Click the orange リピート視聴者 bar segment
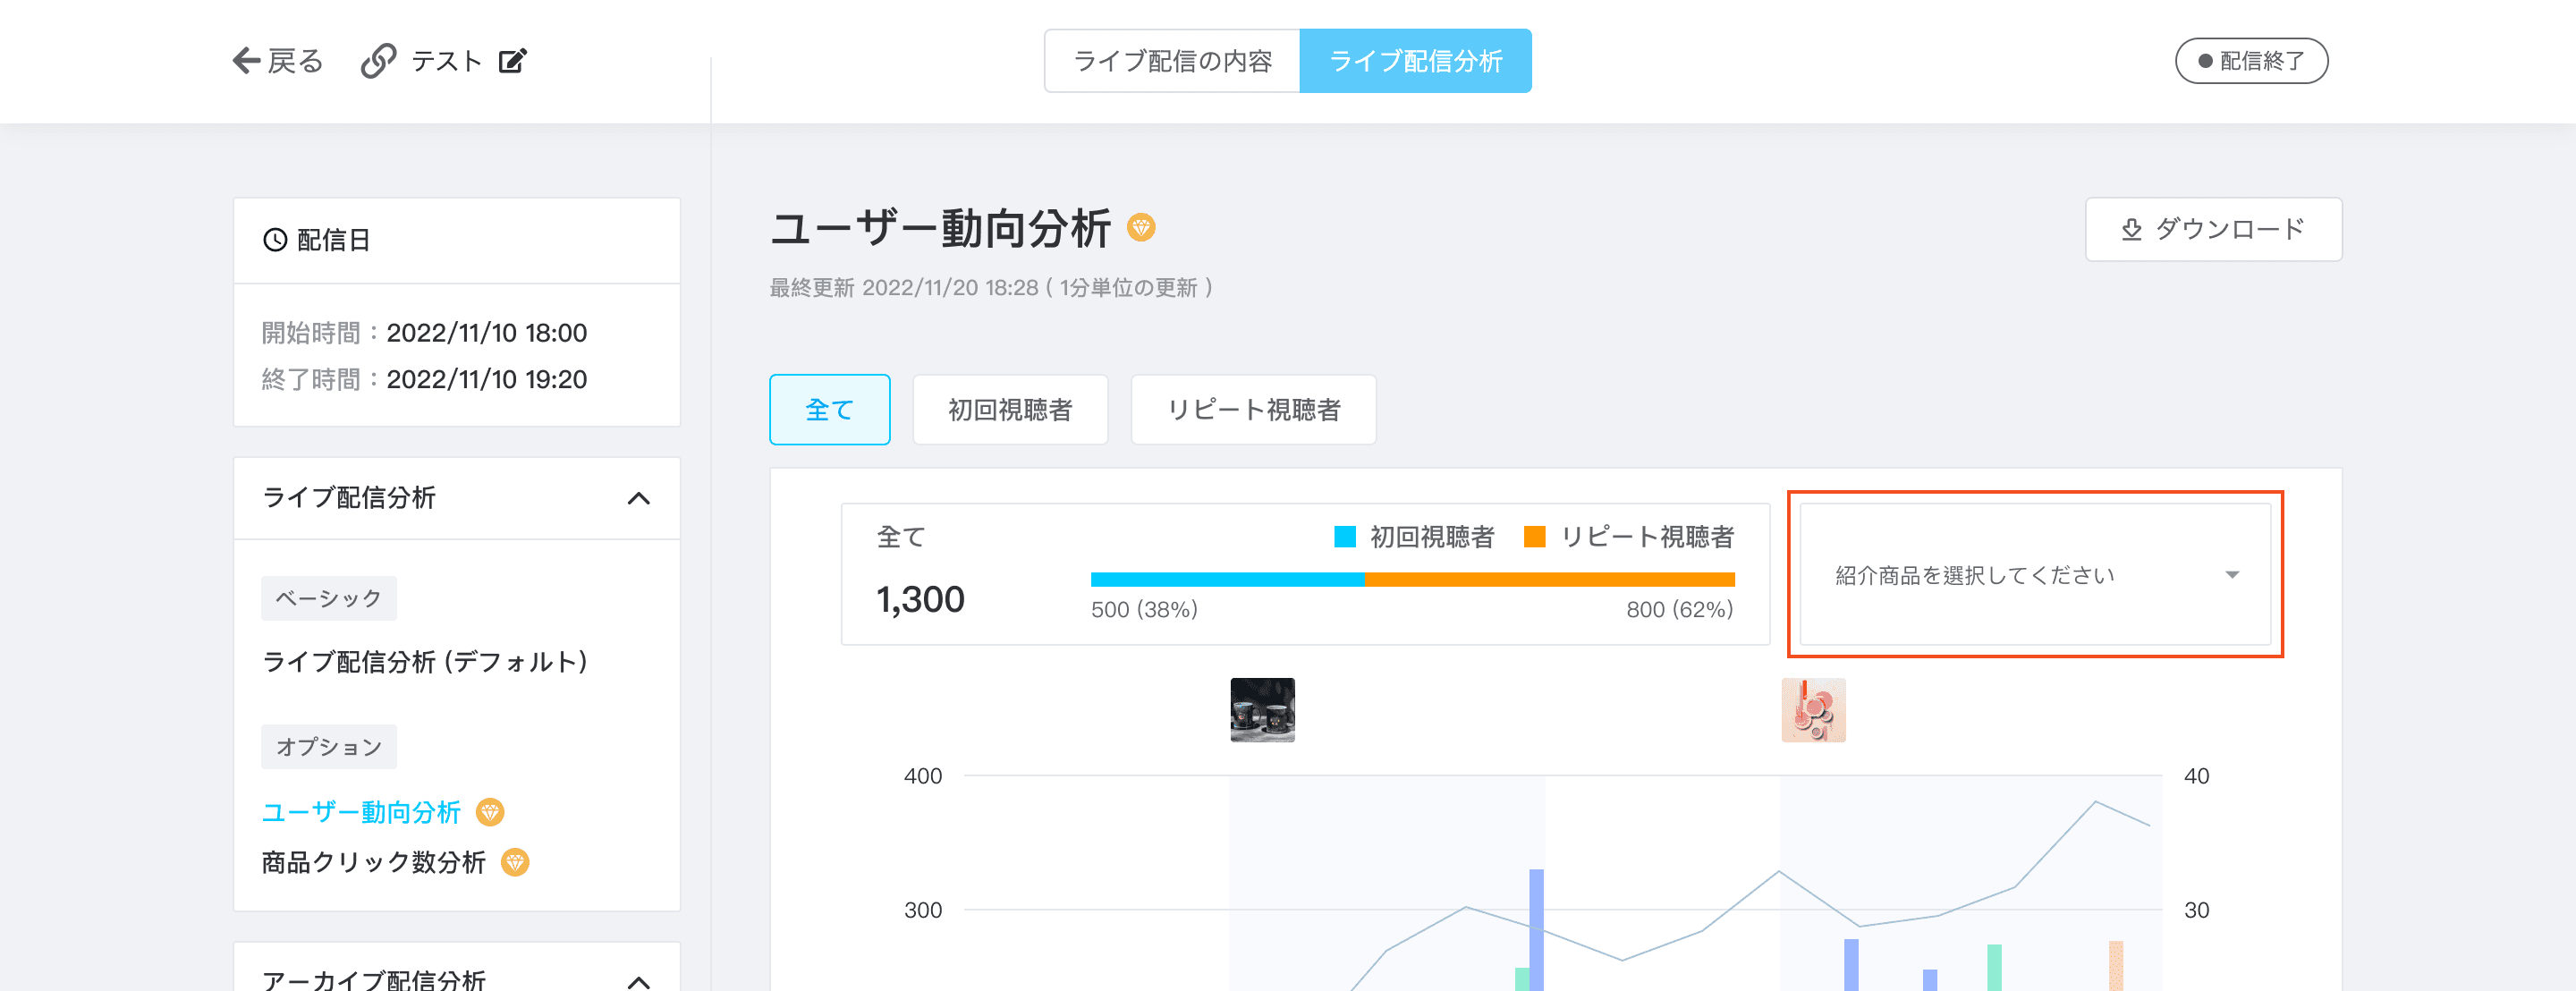The width and height of the screenshot is (2576, 991). (1549, 579)
